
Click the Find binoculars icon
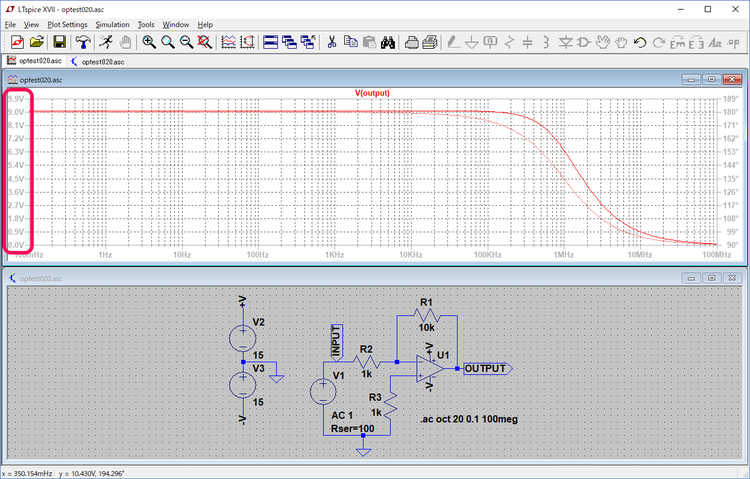tap(389, 42)
